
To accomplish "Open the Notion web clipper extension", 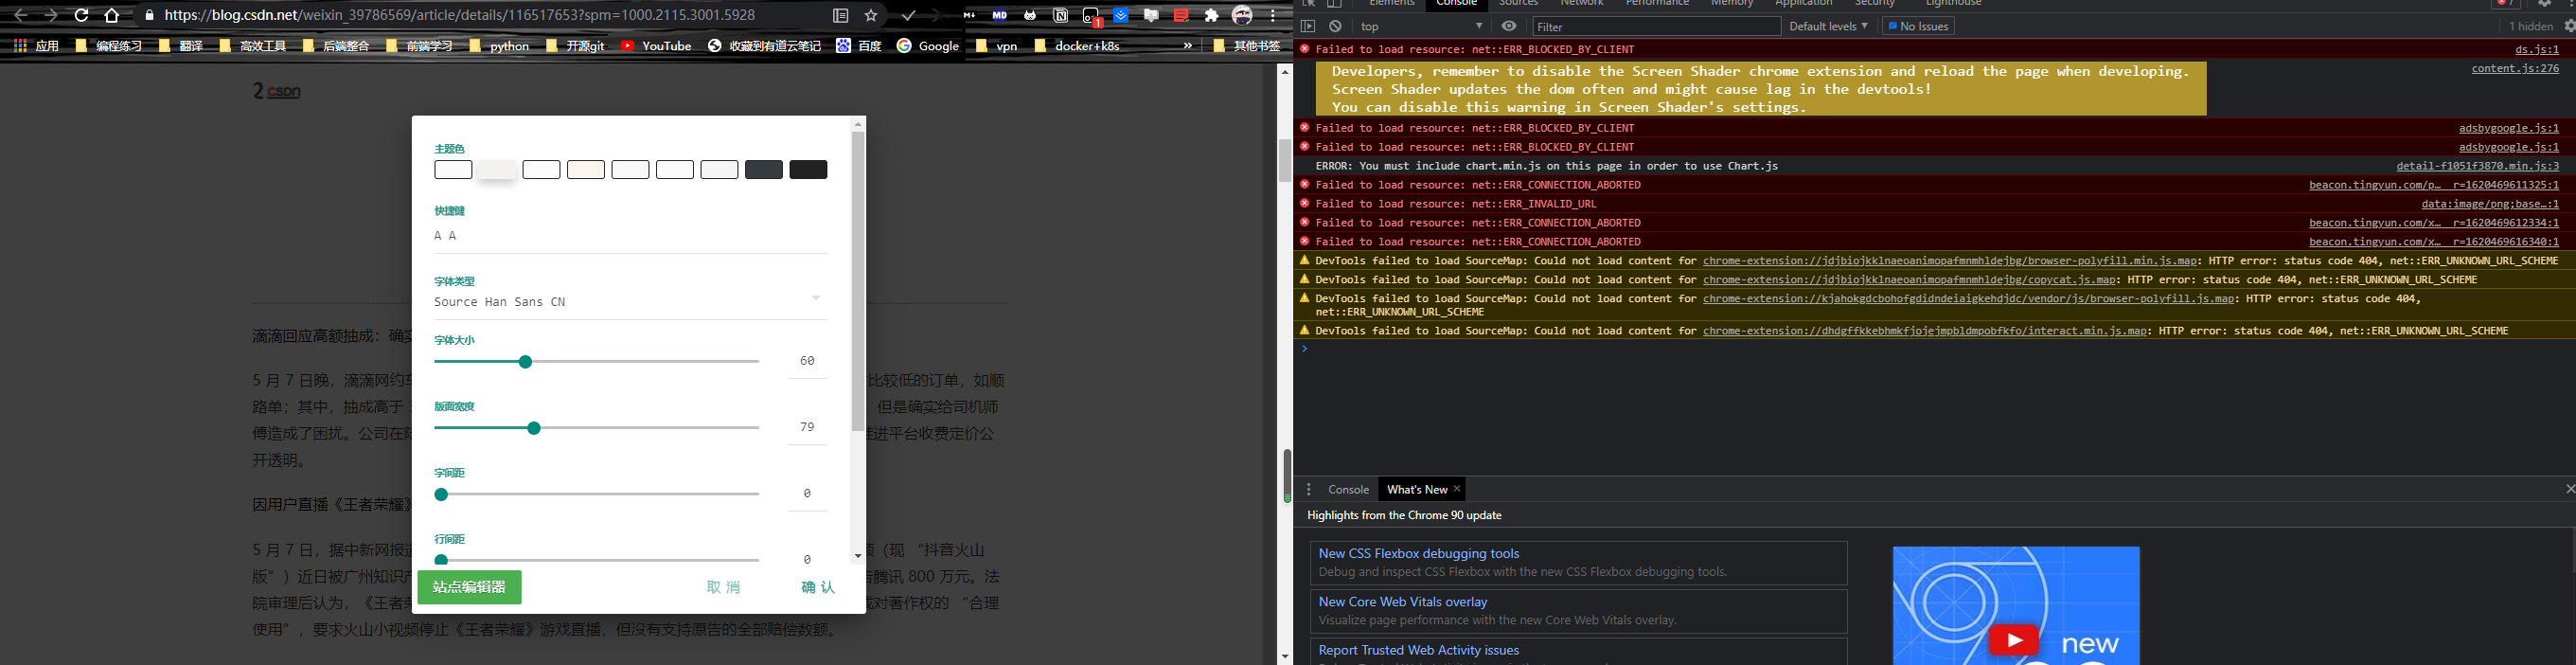I will [x=1060, y=16].
